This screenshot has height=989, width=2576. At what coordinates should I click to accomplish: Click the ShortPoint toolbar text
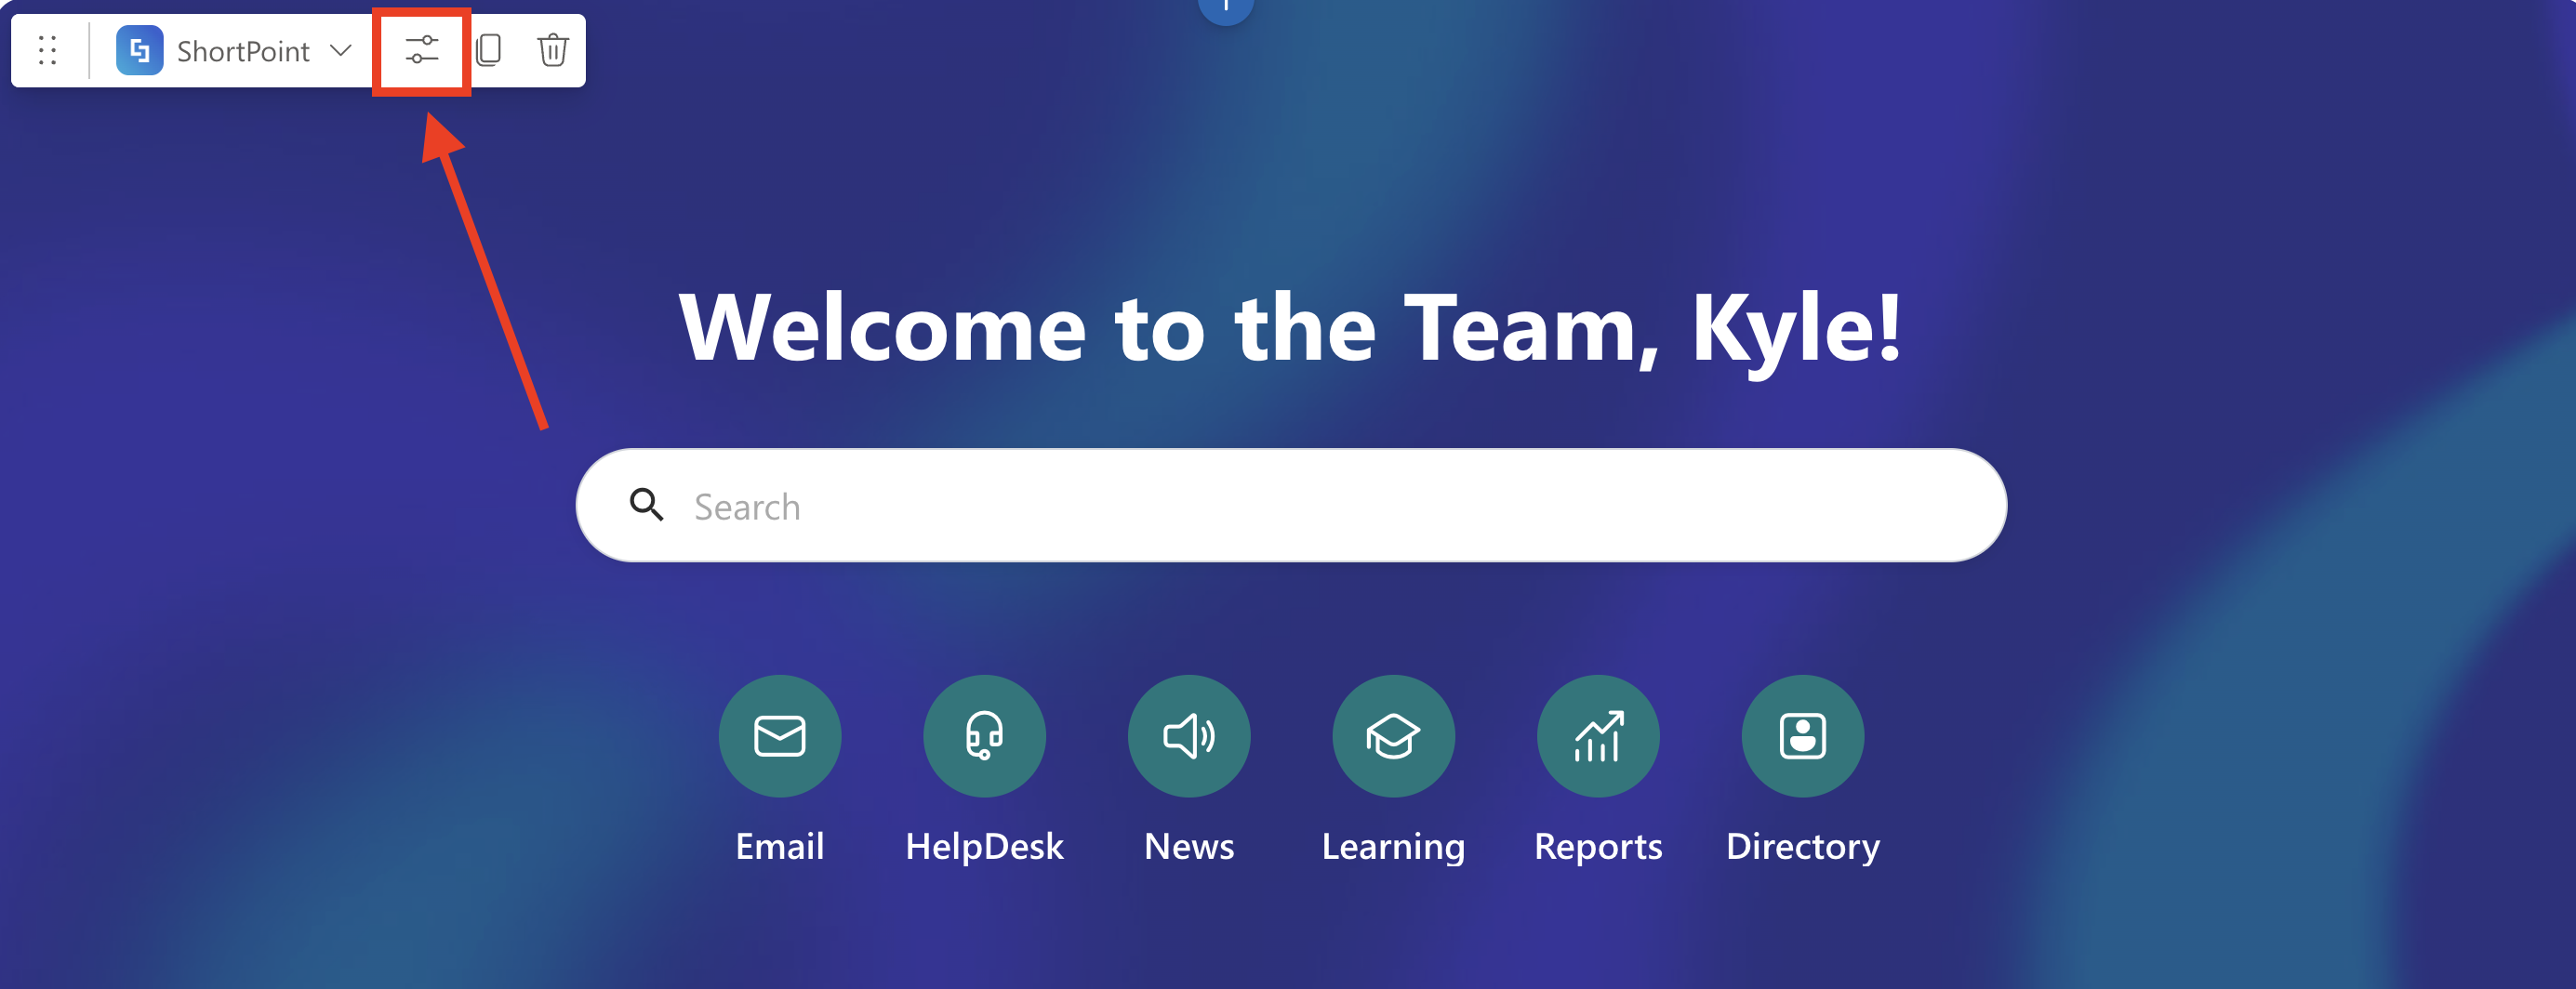click(243, 51)
